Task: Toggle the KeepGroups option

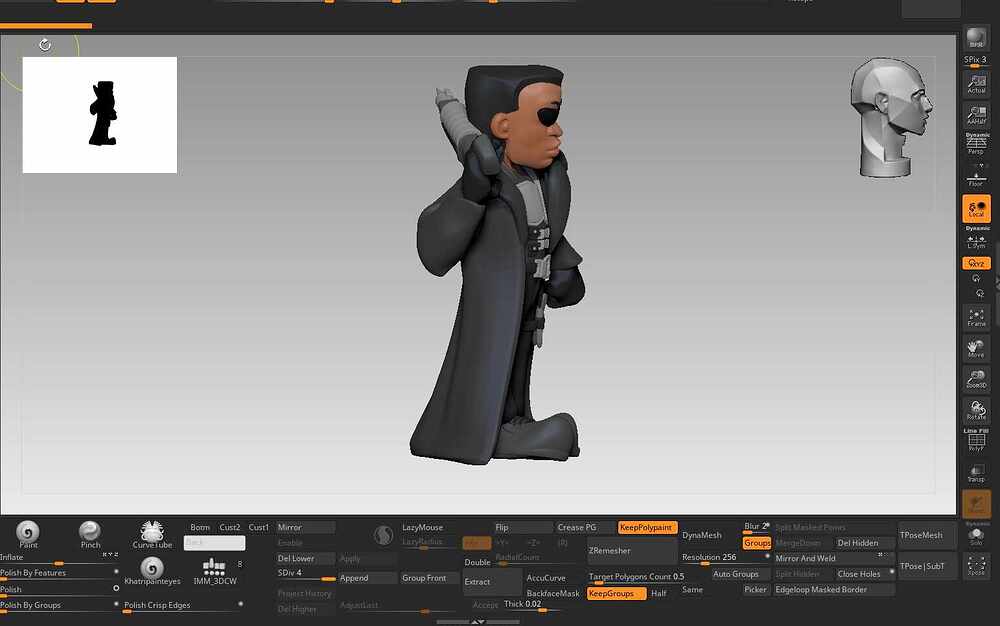Action: 615,593
